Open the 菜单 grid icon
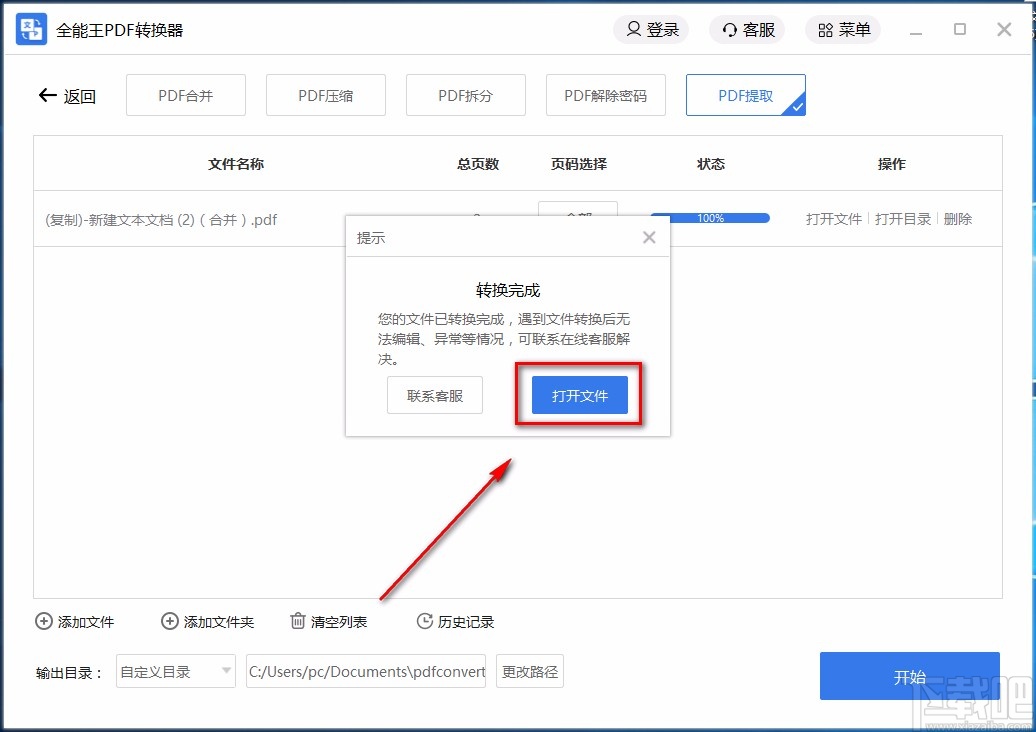The width and height of the screenshot is (1036, 732). coord(825,29)
